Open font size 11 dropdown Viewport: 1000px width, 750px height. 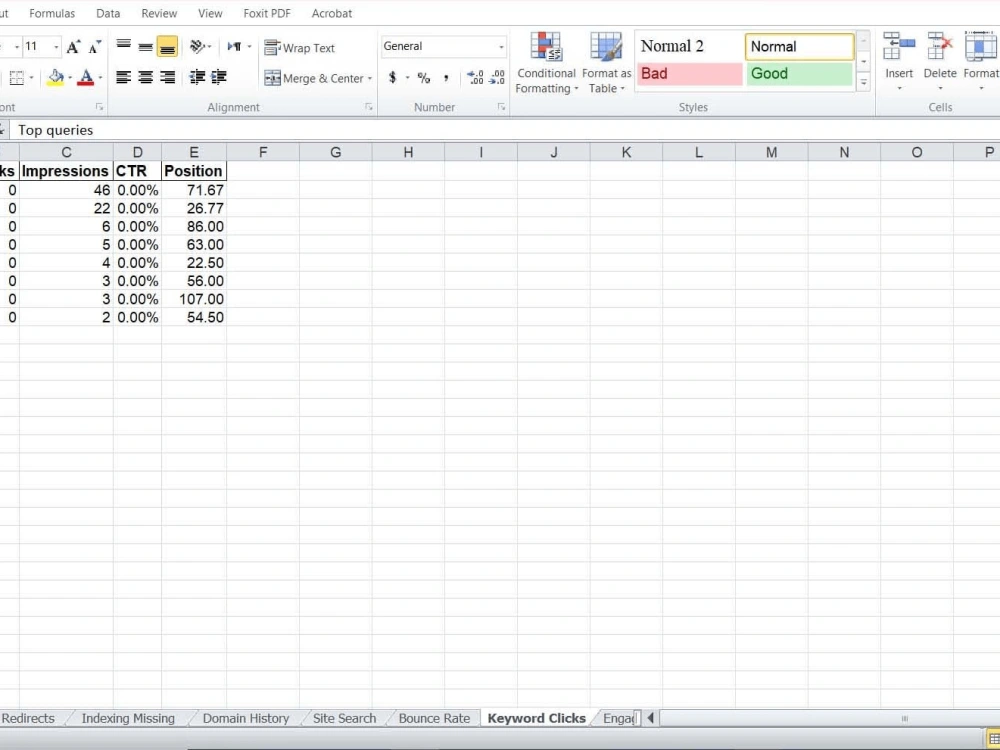[56, 47]
